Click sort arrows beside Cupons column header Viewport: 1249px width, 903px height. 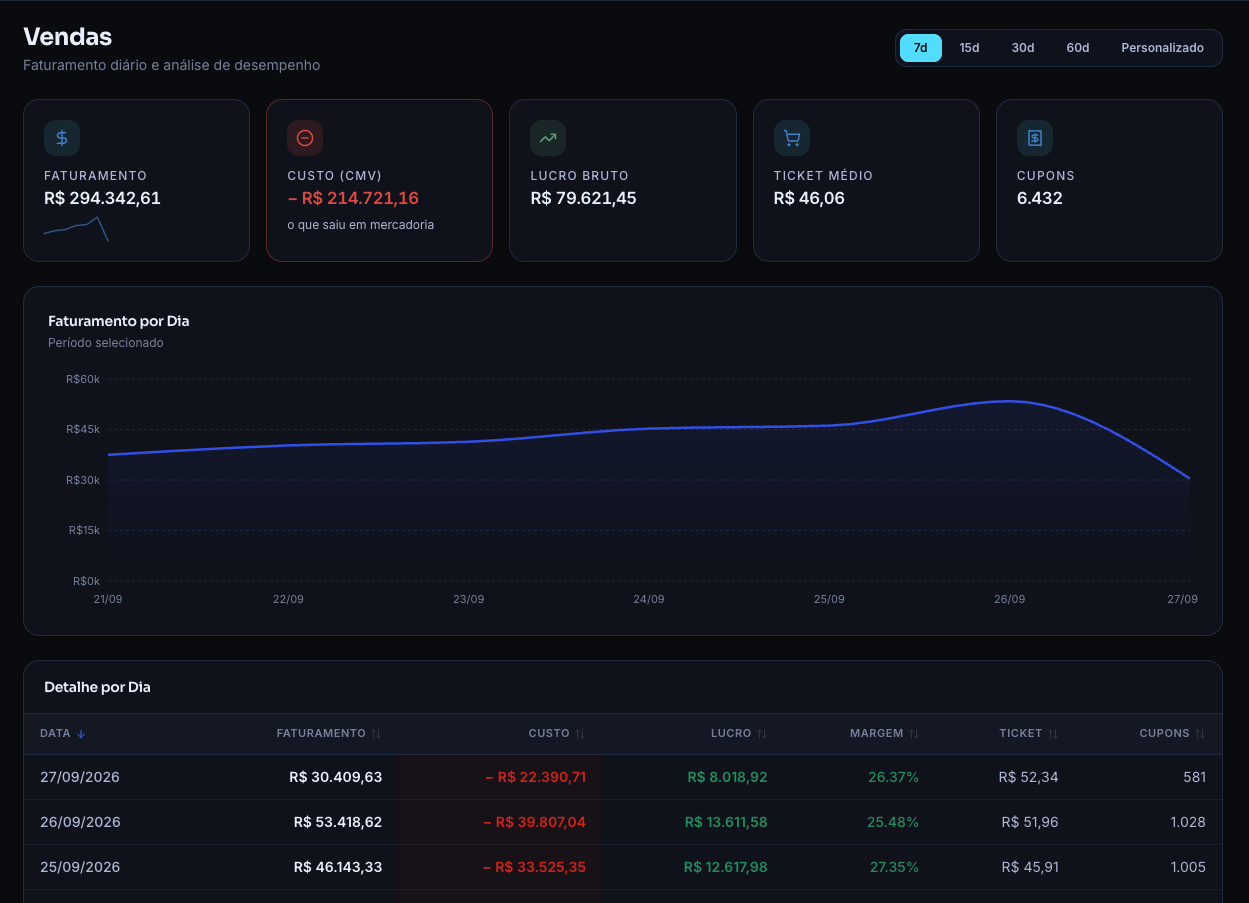pos(1200,734)
